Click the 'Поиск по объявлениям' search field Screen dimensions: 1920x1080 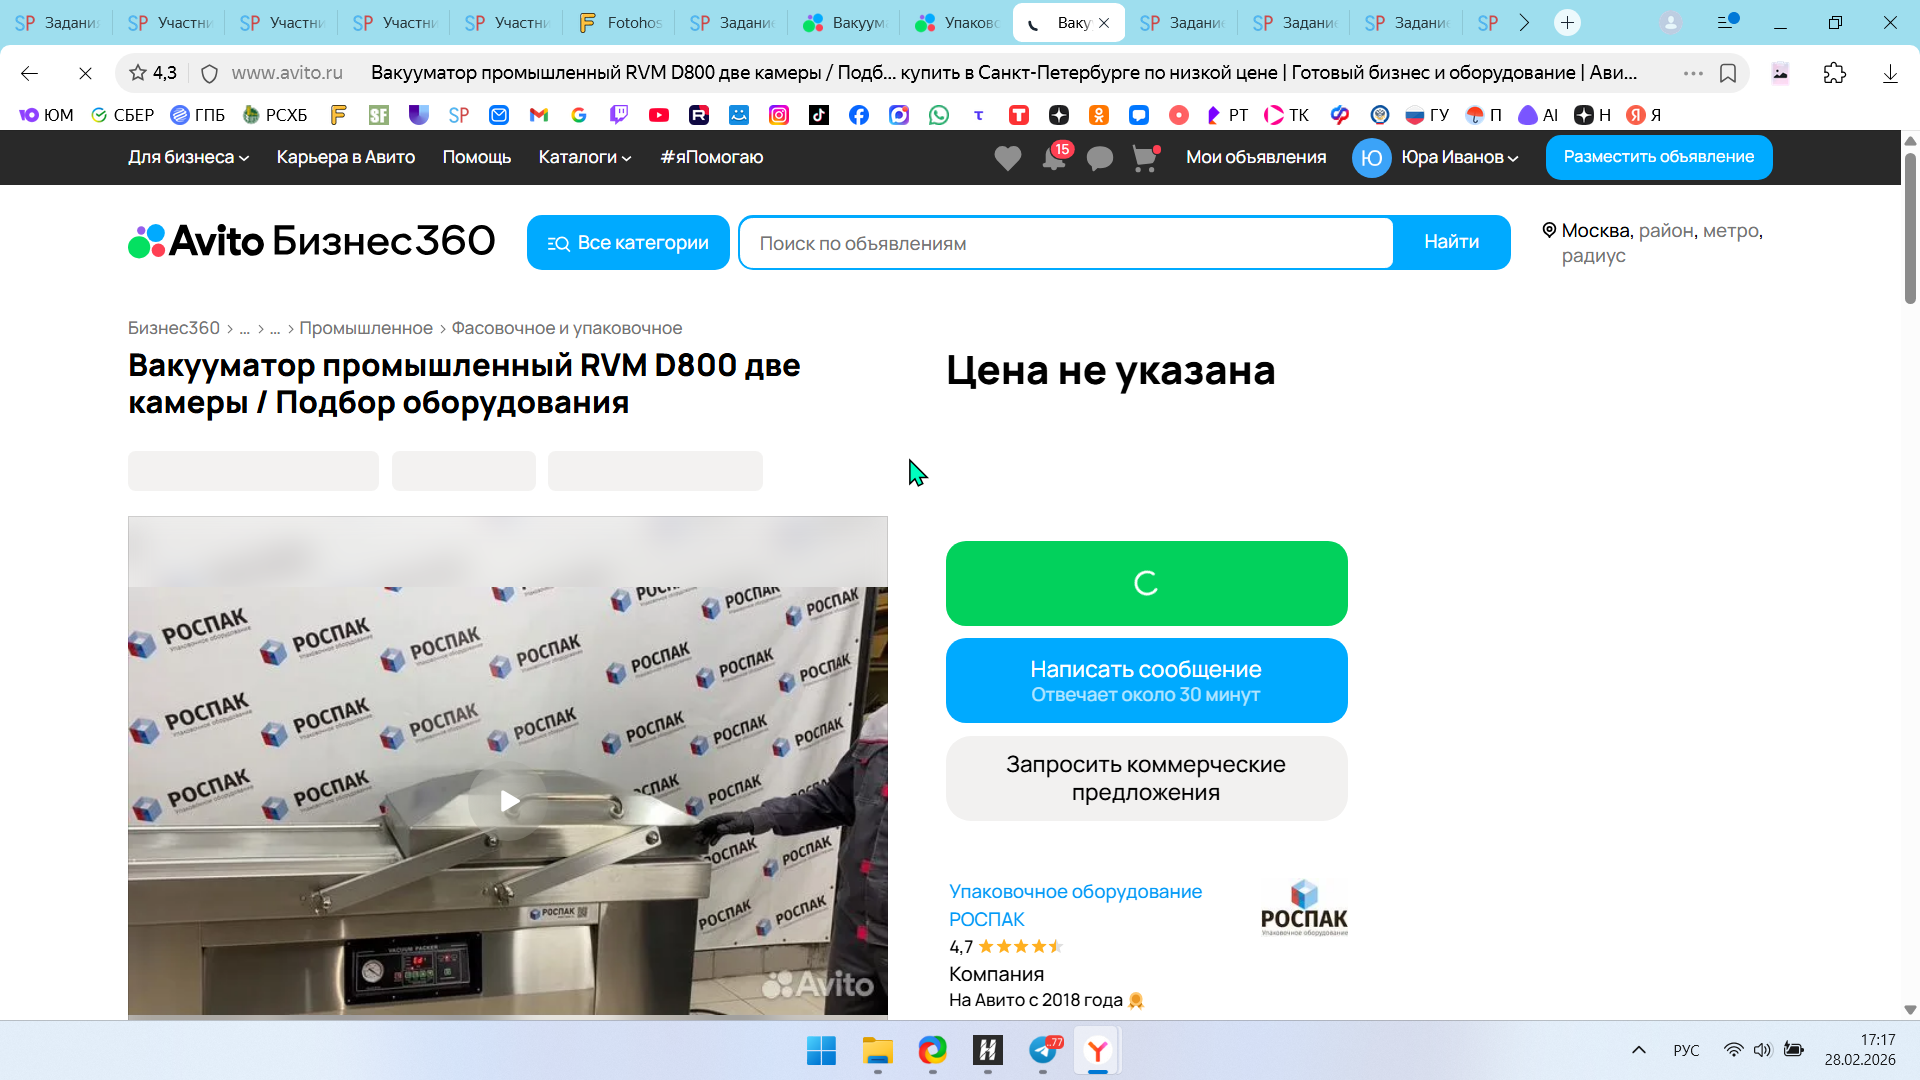(1065, 243)
